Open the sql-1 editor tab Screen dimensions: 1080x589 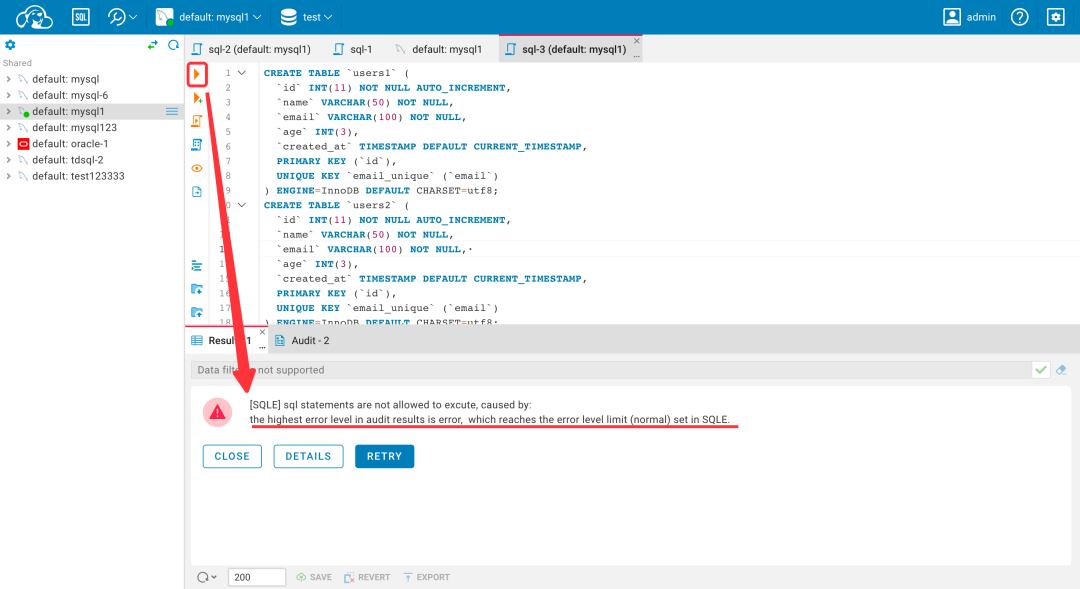click(x=360, y=47)
